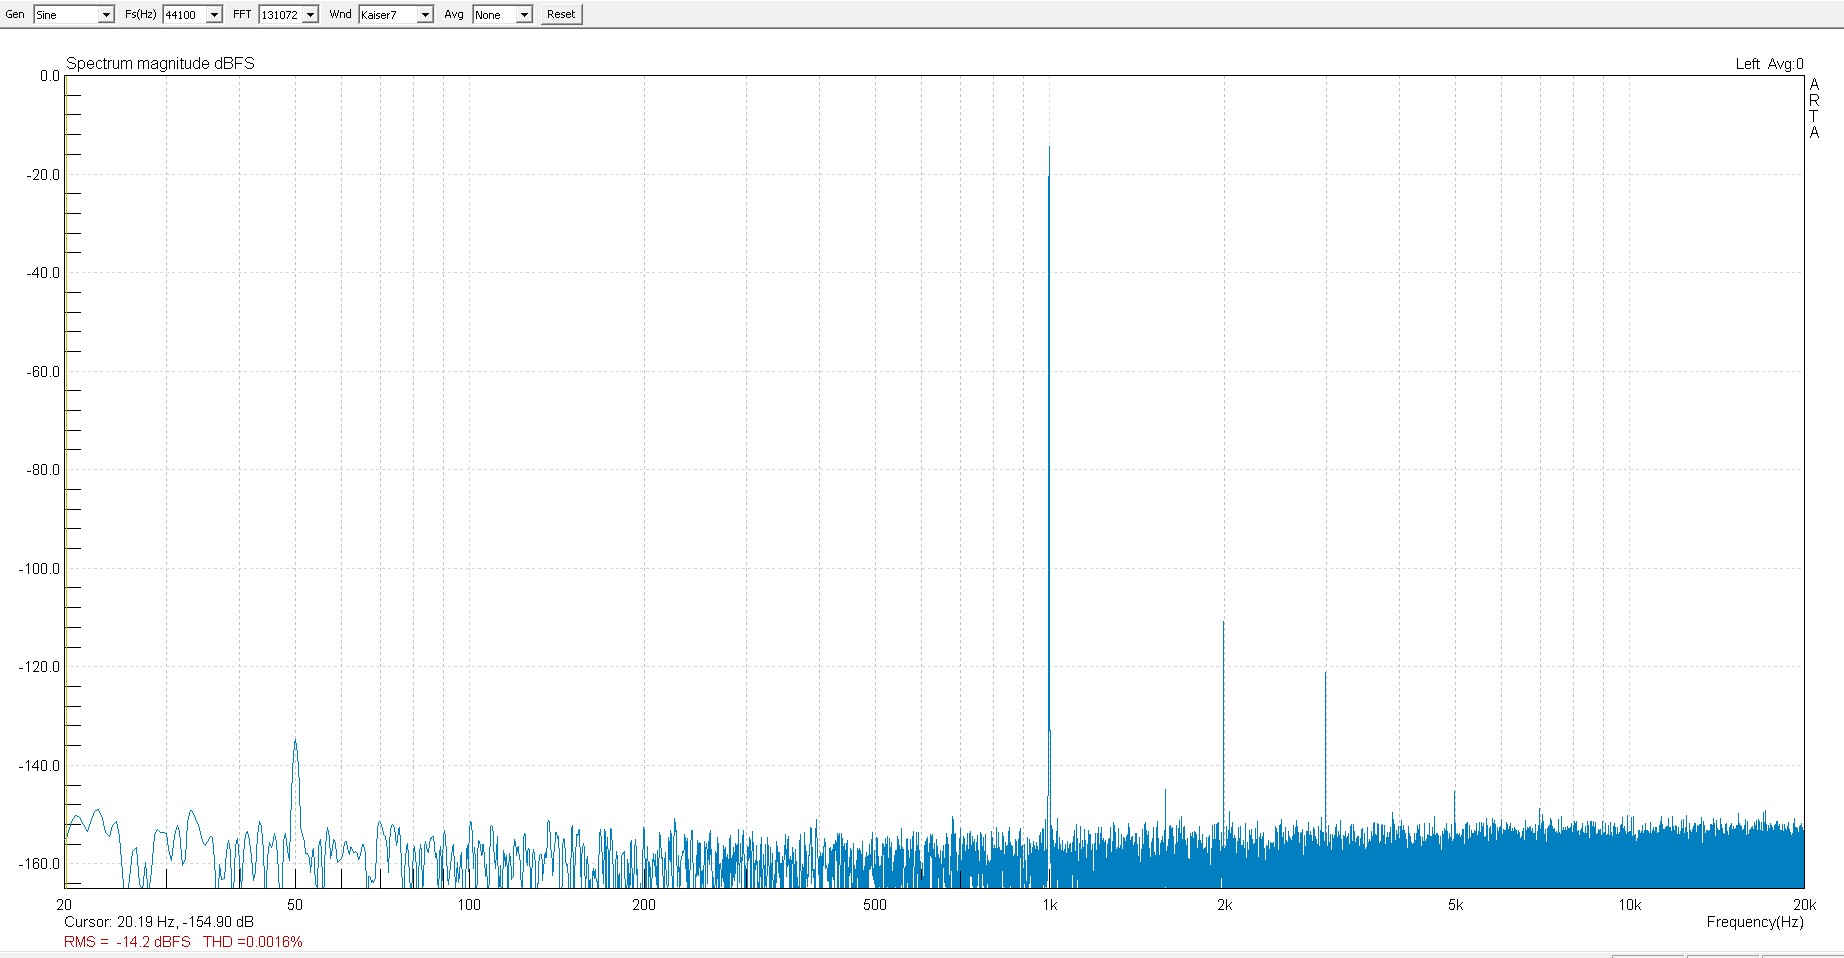Click the RMS = -14.2 dBFS readout
1844x958 pixels.
click(127, 942)
